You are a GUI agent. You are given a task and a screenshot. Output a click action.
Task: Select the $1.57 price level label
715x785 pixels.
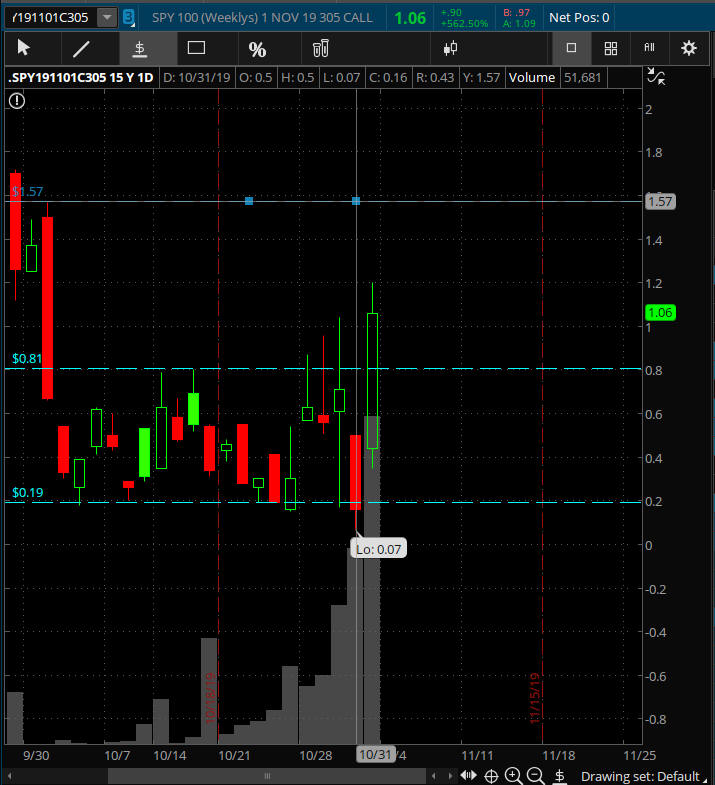click(28, 192)
